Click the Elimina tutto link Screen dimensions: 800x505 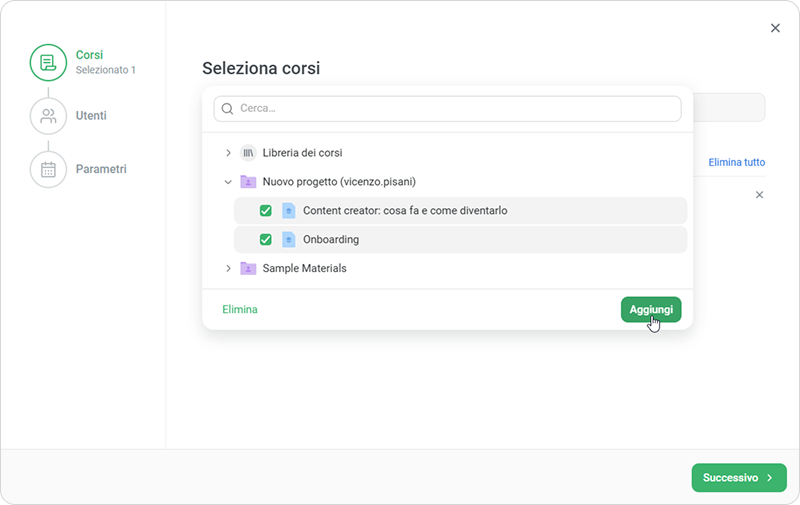(737, 162)
